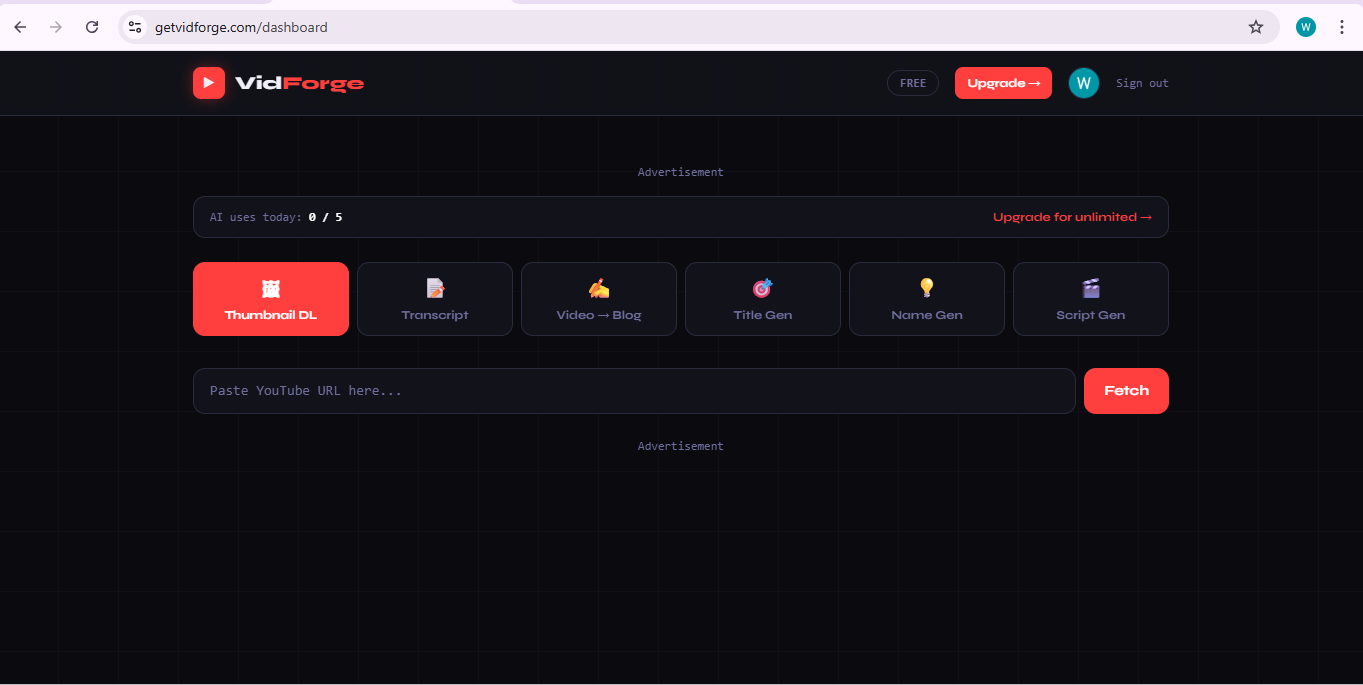
Task: Open your W profile avatar menu
Action: pos(1083,83)
